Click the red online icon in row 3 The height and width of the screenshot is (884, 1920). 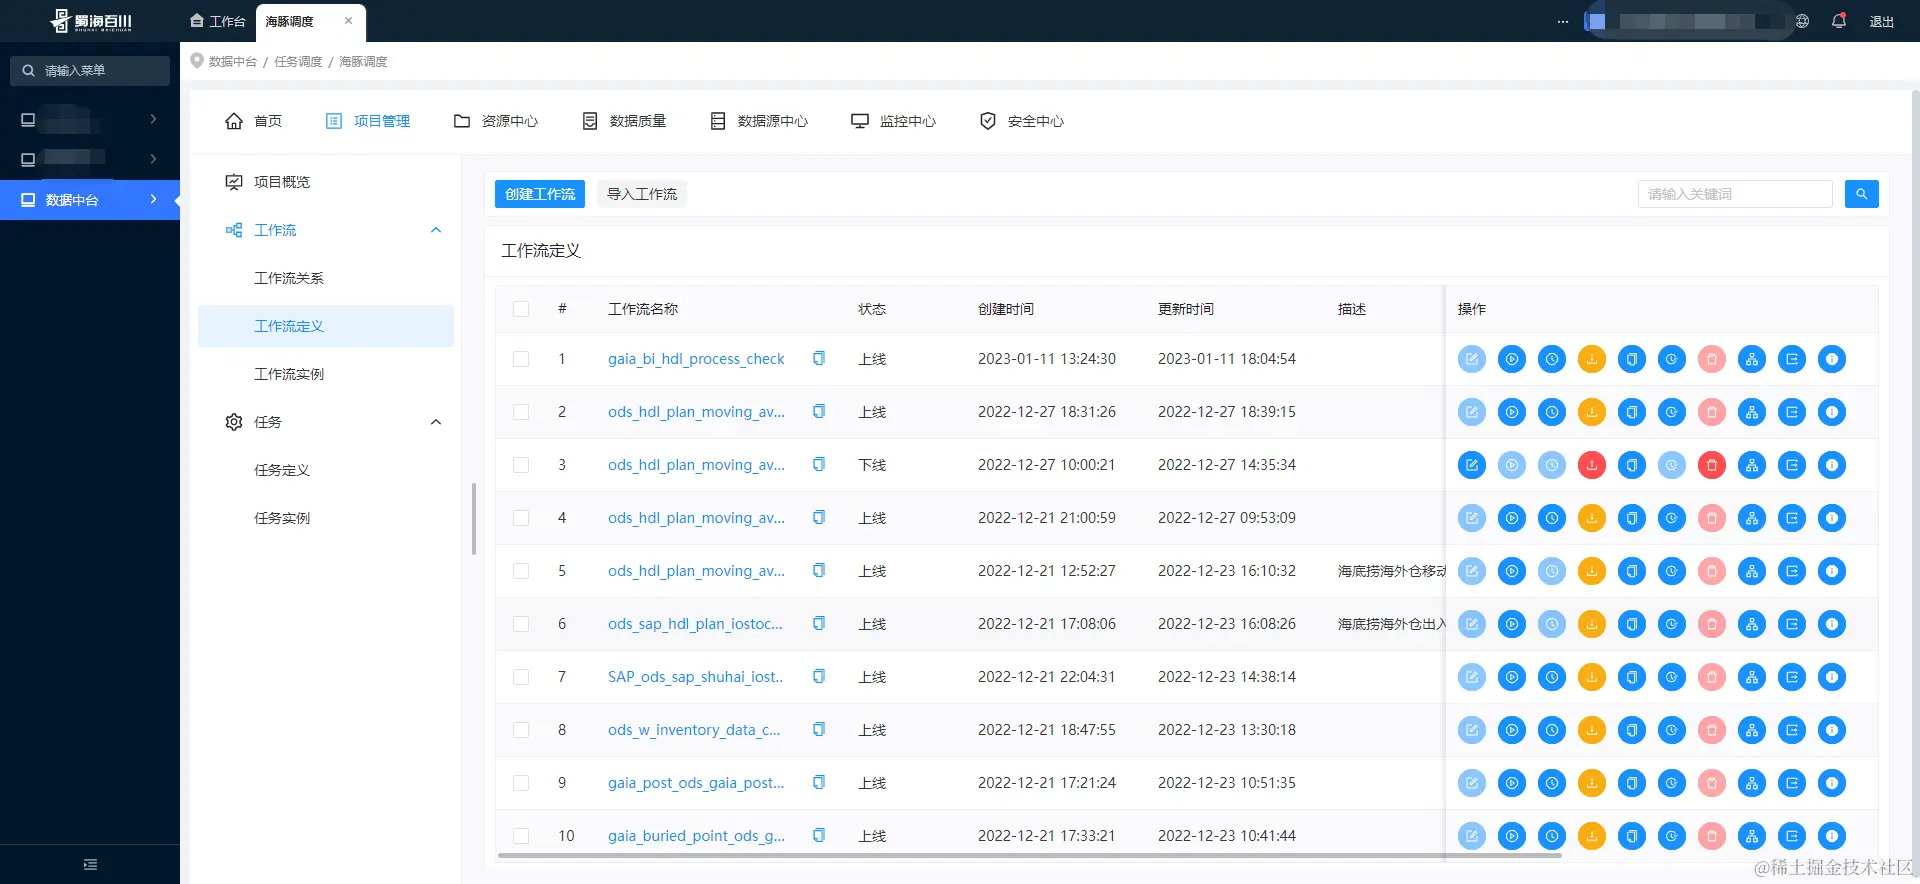pos(1592,465)
